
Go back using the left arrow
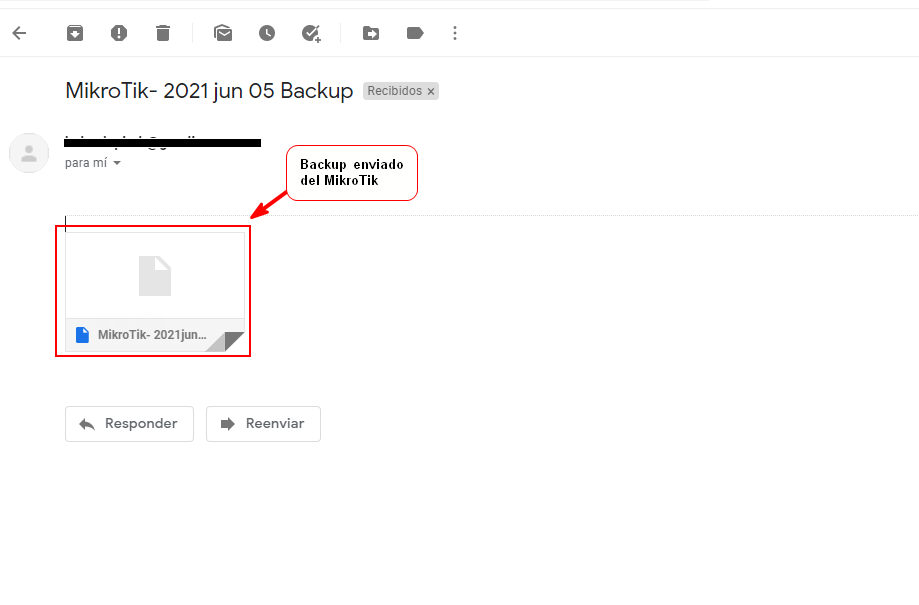[x=19, y=33]
